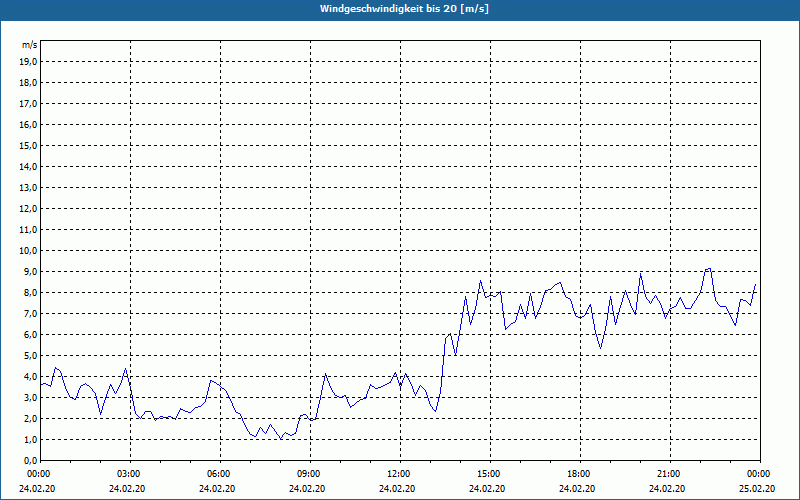Choose the "21:00" time label
The height and width of the screenshot is (500, 800).
667,474
